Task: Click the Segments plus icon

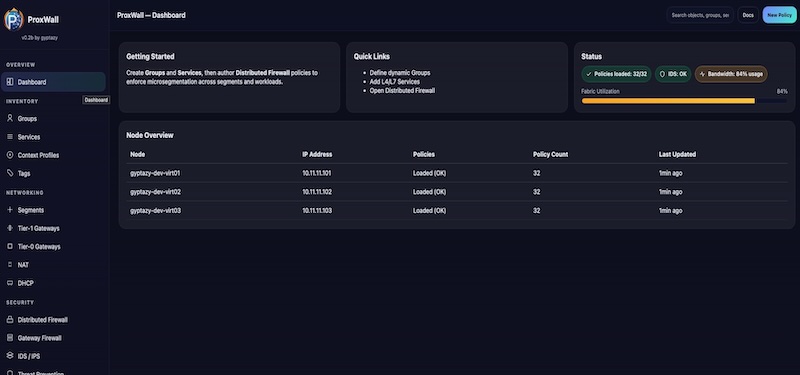Action: click(10, 210)
